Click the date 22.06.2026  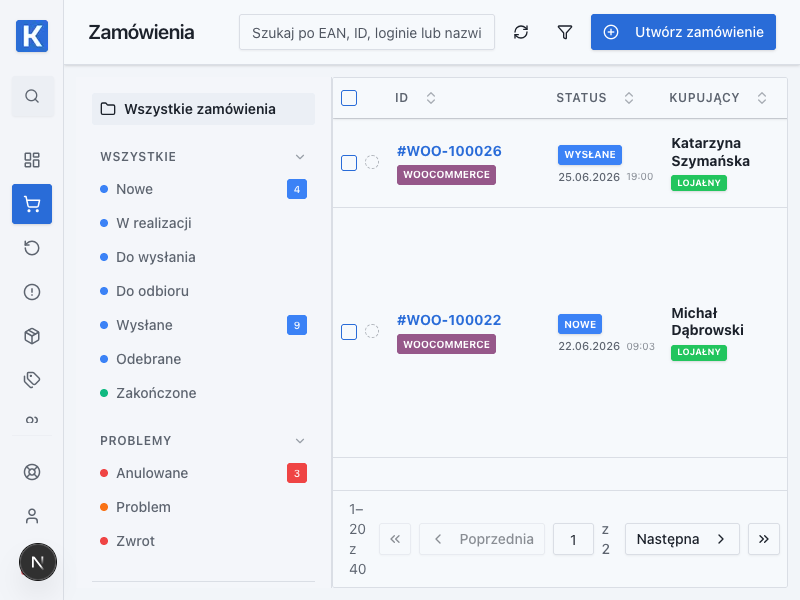click(589, 346)
